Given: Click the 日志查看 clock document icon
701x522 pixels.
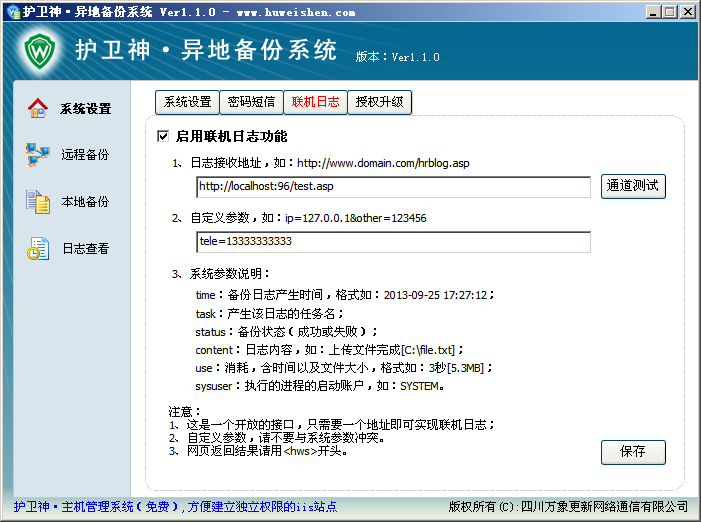Looking at the screenshot, I should click(38, 248).
